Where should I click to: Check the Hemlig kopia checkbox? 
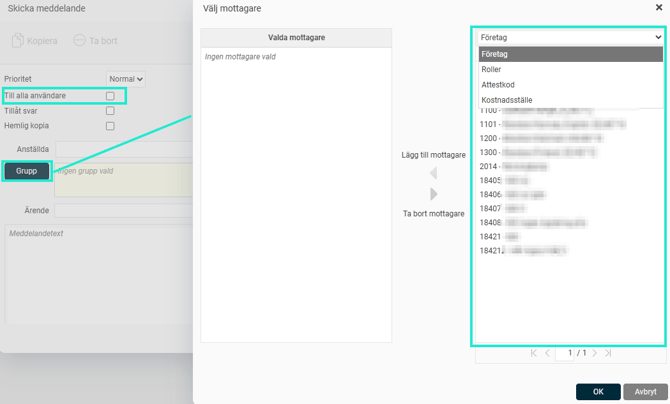(x=110, y=126)
